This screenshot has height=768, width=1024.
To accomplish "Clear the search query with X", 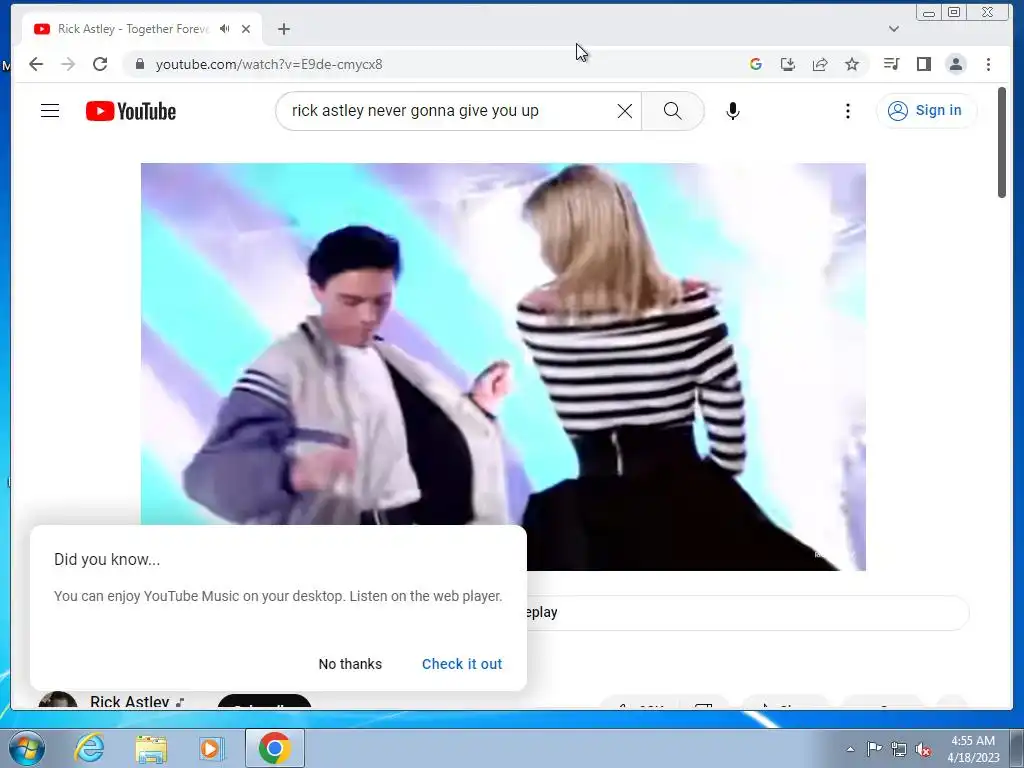I will click(x=624, y=111).
